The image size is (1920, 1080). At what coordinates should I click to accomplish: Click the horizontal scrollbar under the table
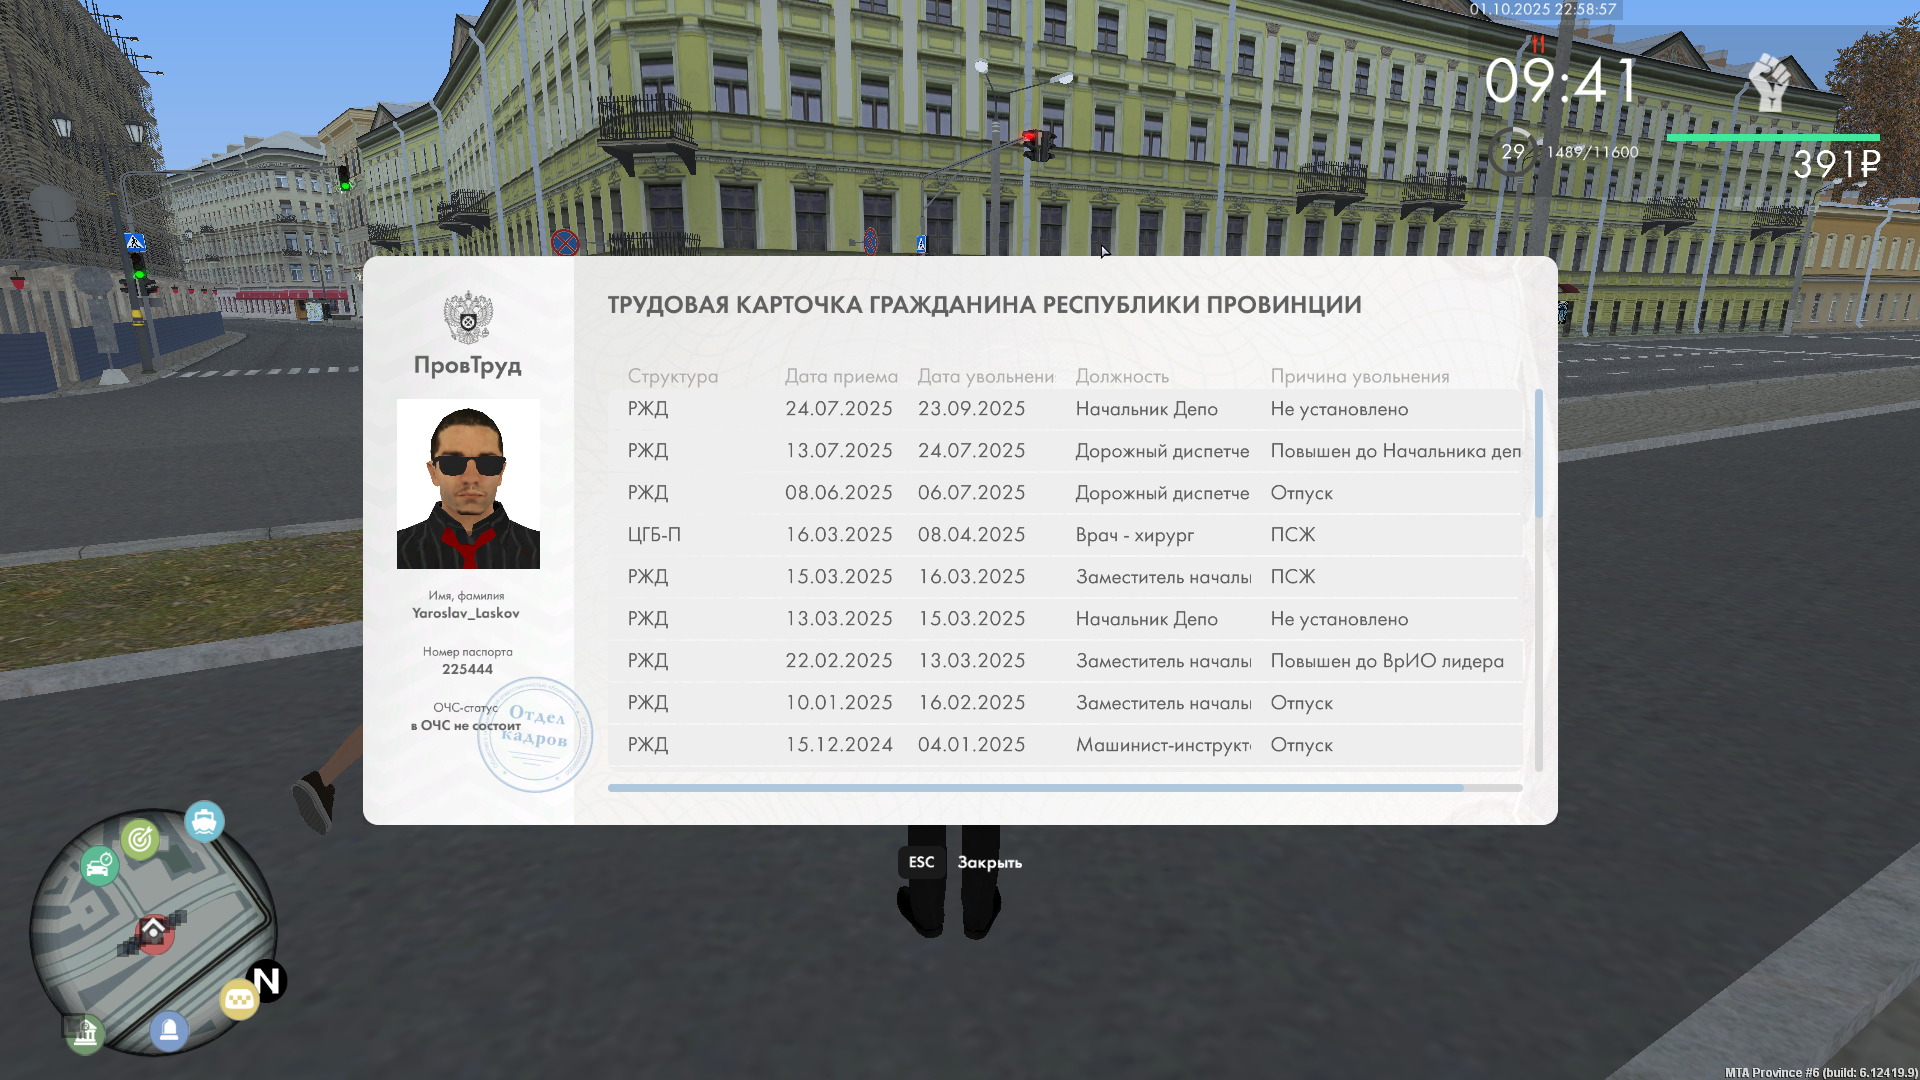[1035, 788]
